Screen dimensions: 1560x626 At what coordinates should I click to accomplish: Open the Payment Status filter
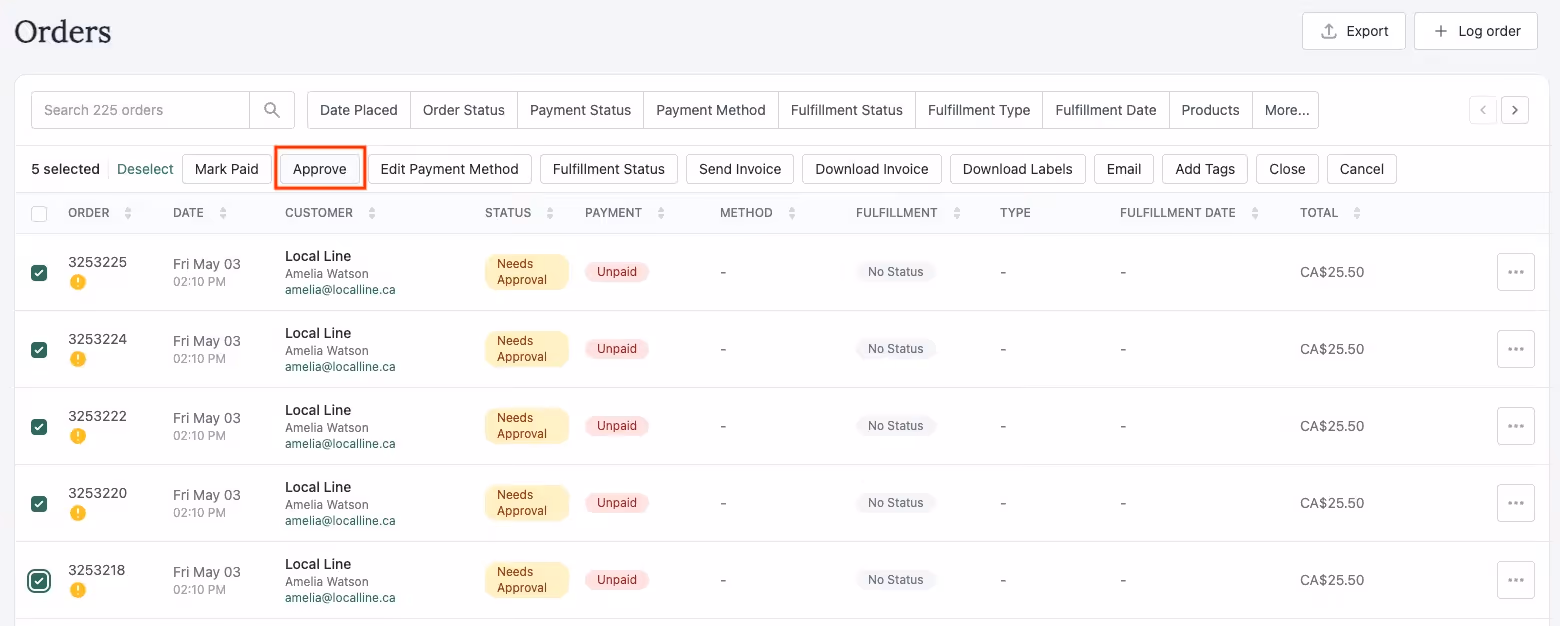click(x=581, y=110)
